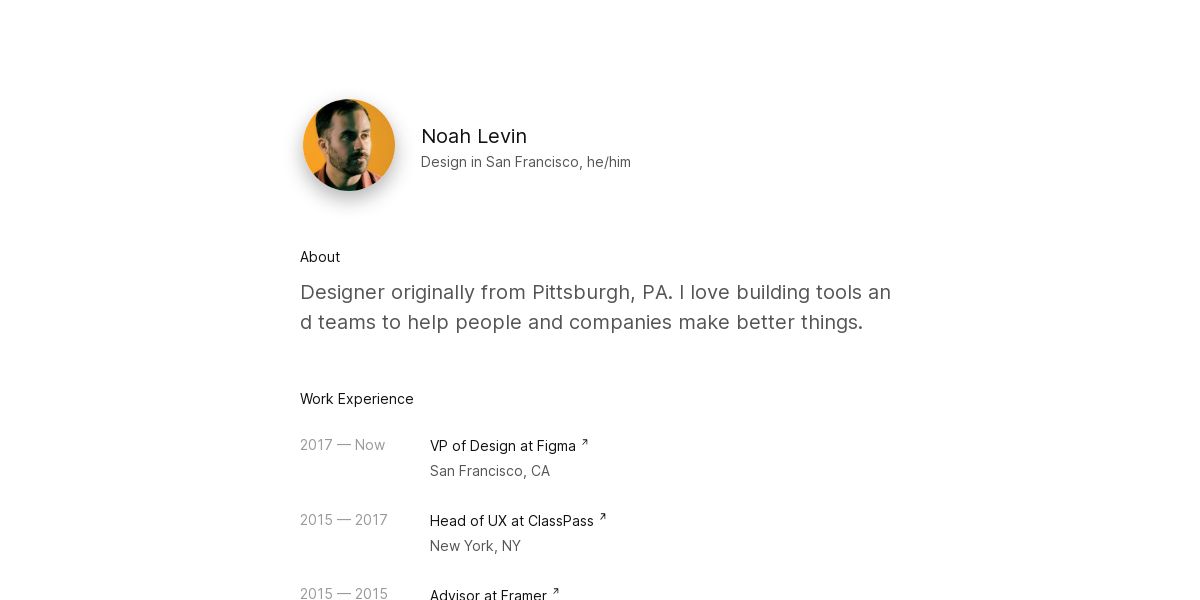1200x600 pixels.
Task: Click Noah Levin's circular profile photo
Action: (x=349, y=145)
